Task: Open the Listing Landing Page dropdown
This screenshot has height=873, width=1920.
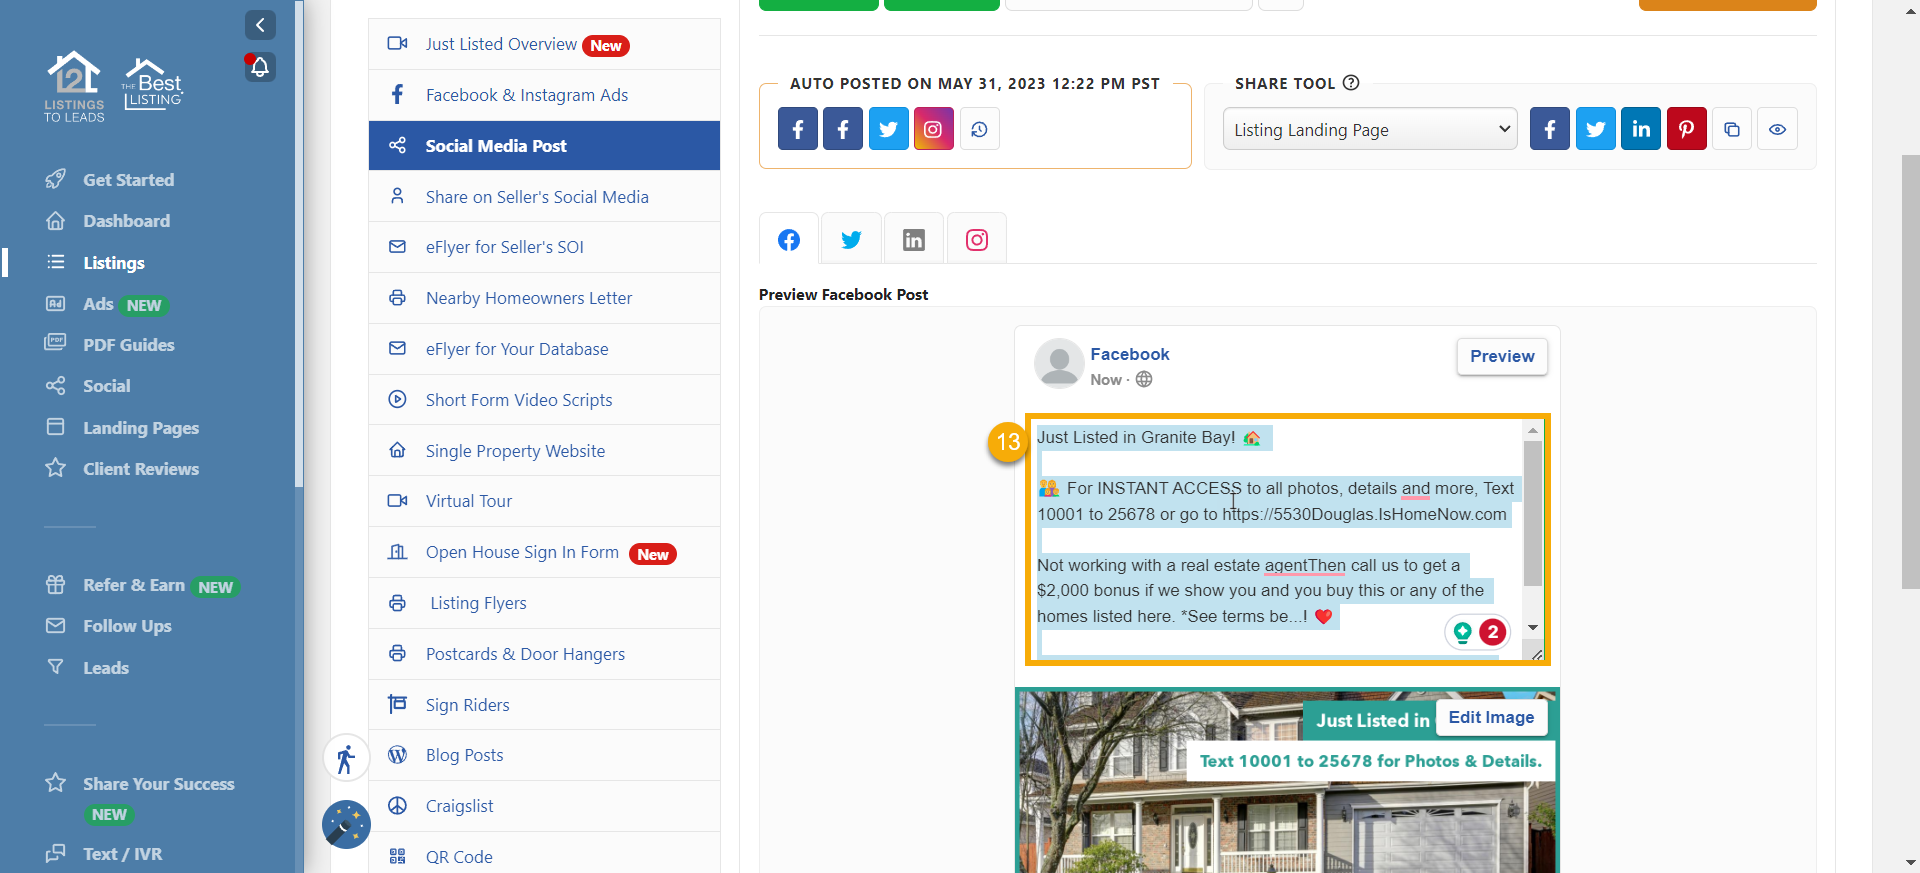Action: pyautogui.click(x=1369, y=130)
